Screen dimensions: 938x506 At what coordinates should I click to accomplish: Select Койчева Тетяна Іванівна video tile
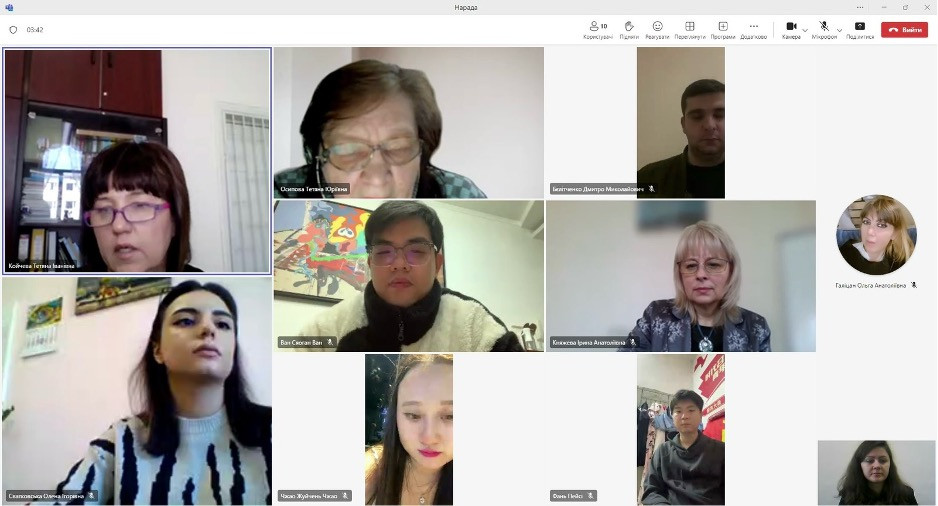pyautogui.click(x=137, y=161)
